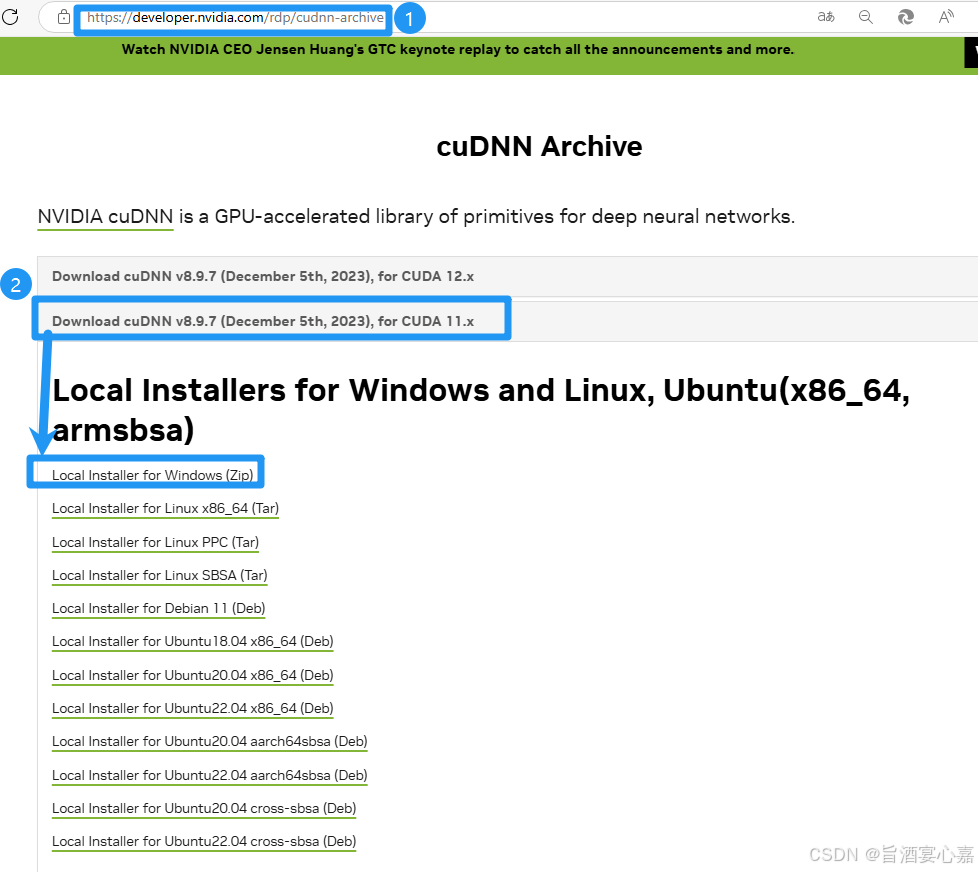Download Installer for Ubuntu20.04 x86_64 (Deb)

pos(193,675)
